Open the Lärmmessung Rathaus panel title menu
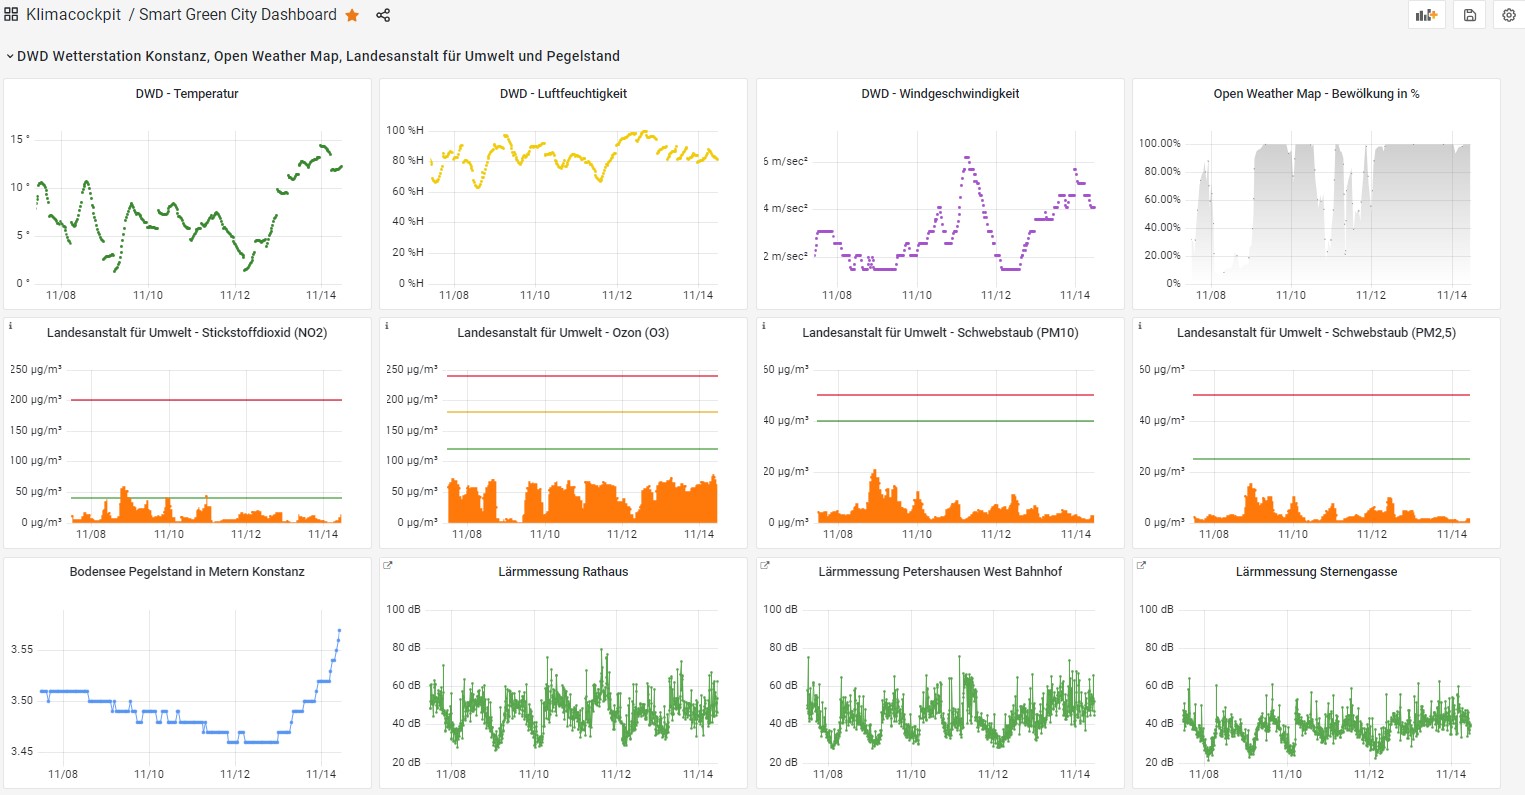 [x=563, y=572]
